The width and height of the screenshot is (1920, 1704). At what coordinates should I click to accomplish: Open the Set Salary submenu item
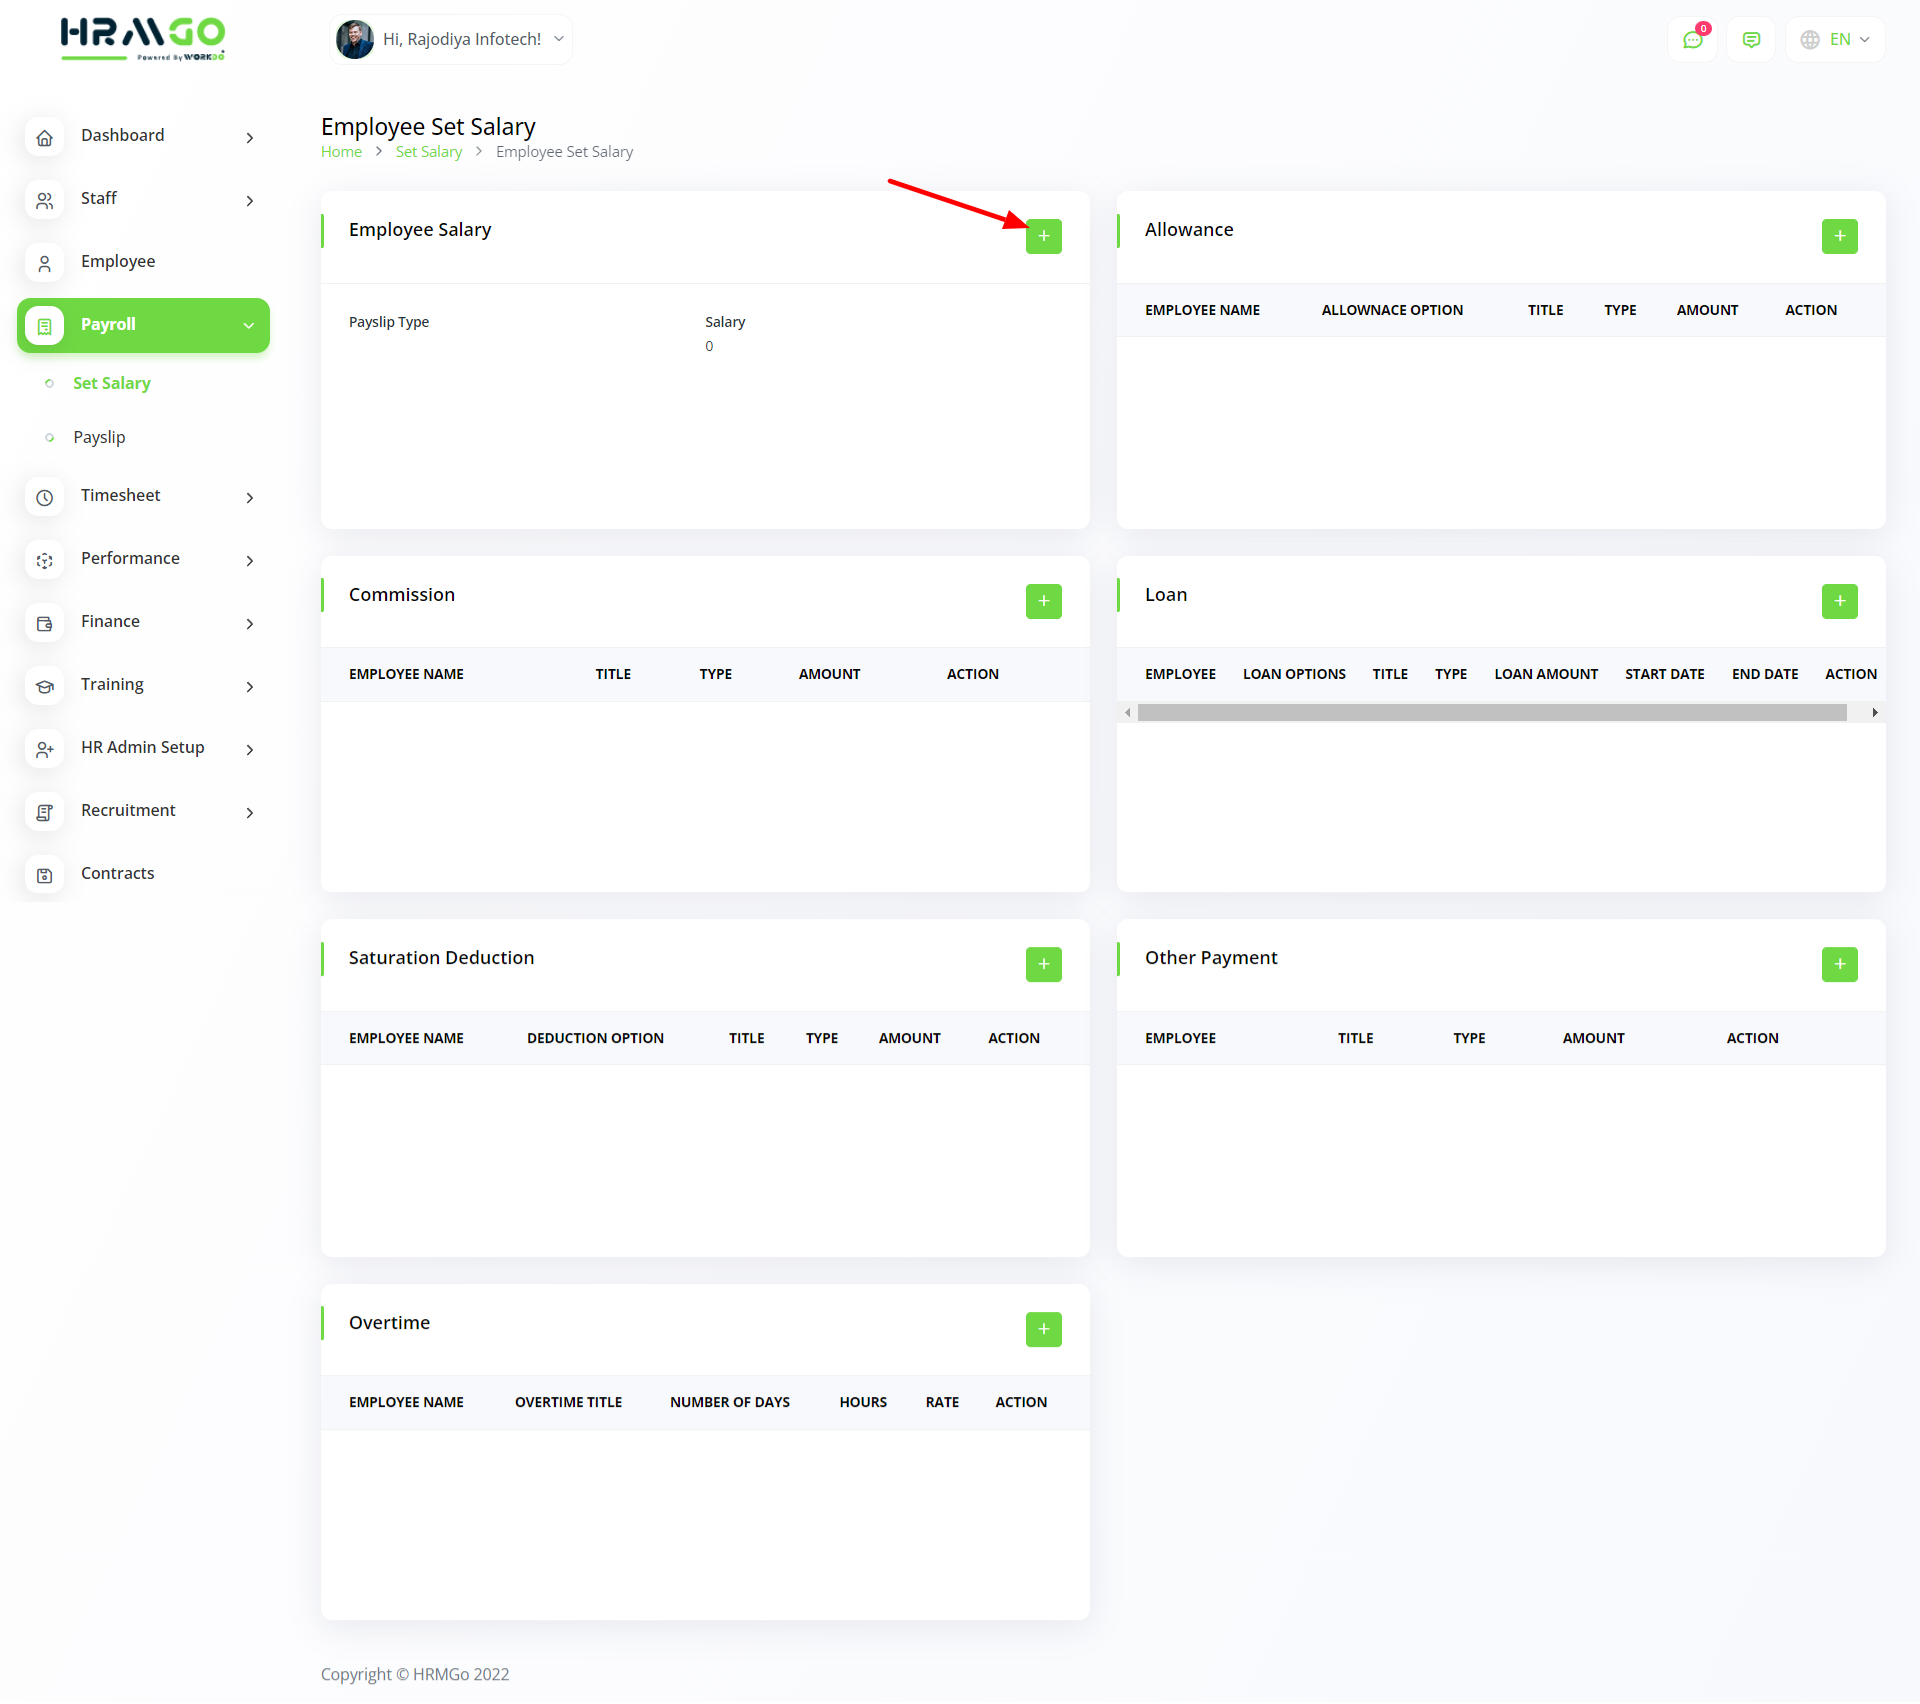tap(112, 383)
